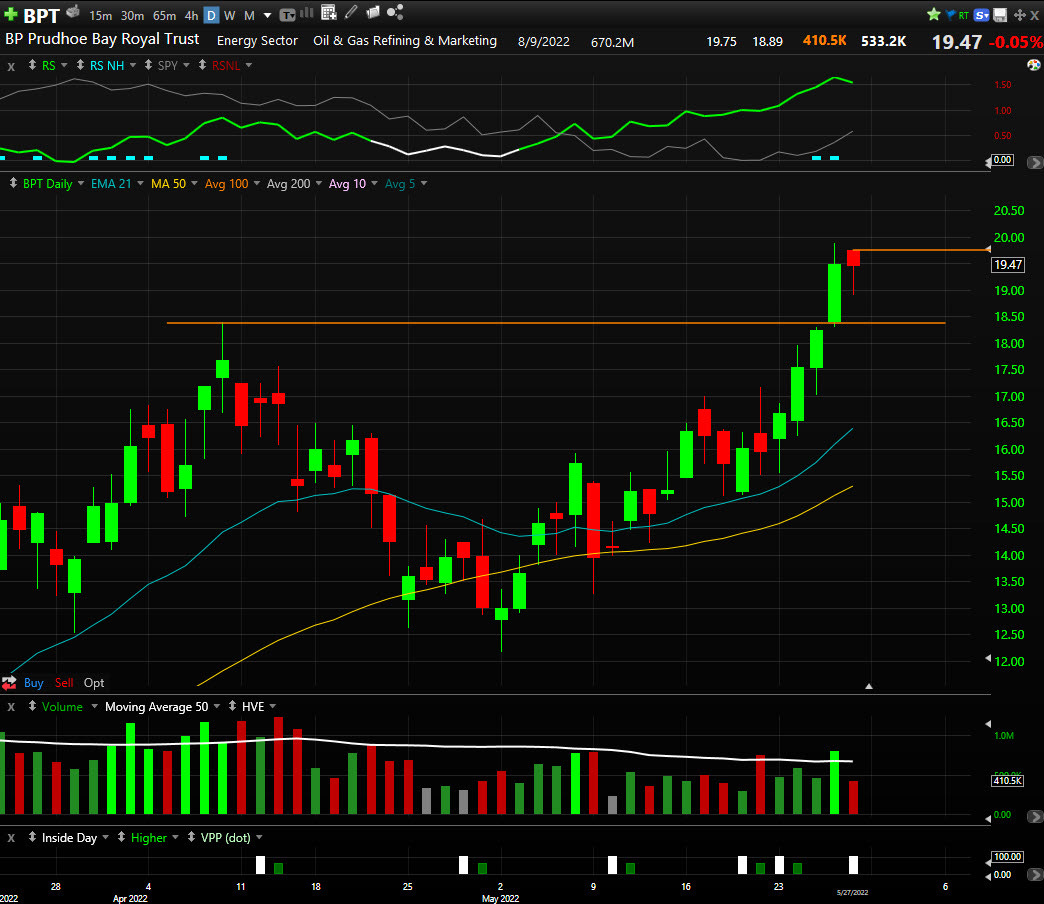The height and width of the screenshot is (904, 1044).
Task: Expand the Avg 200 dropdown arrow
Action: click(319, 183)
